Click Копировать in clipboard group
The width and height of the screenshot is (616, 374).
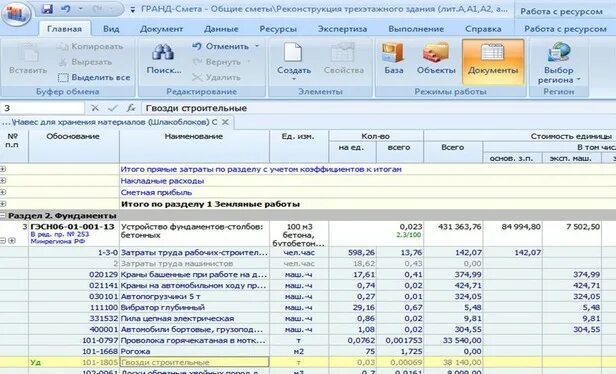(90, 47)
